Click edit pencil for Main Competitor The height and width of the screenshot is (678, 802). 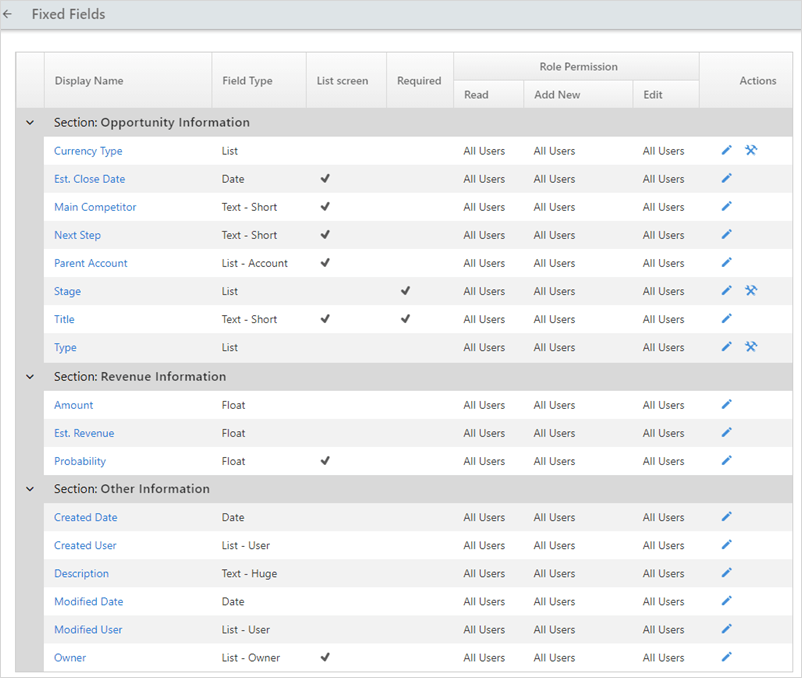pyautogui.click(x=726, y=207)
